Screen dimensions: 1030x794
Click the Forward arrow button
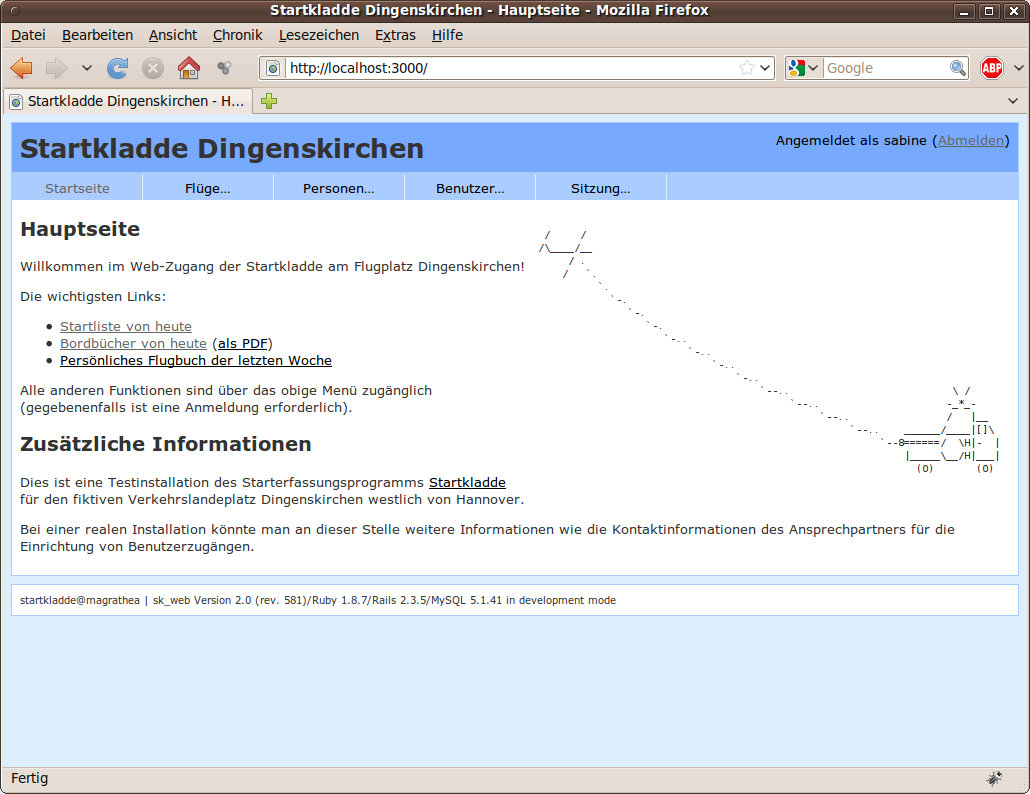(56, 68)
